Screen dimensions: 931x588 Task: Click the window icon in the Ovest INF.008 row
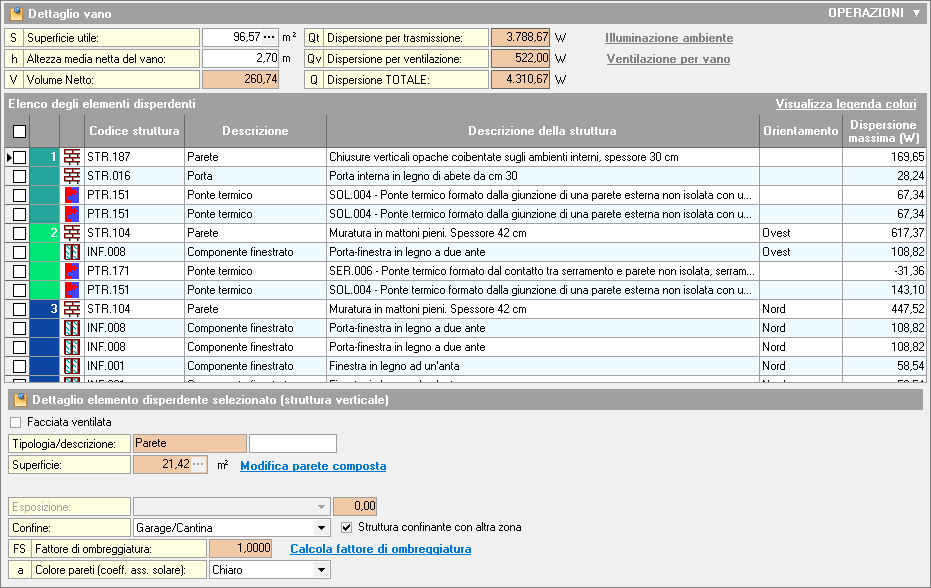tap(72, 252)
